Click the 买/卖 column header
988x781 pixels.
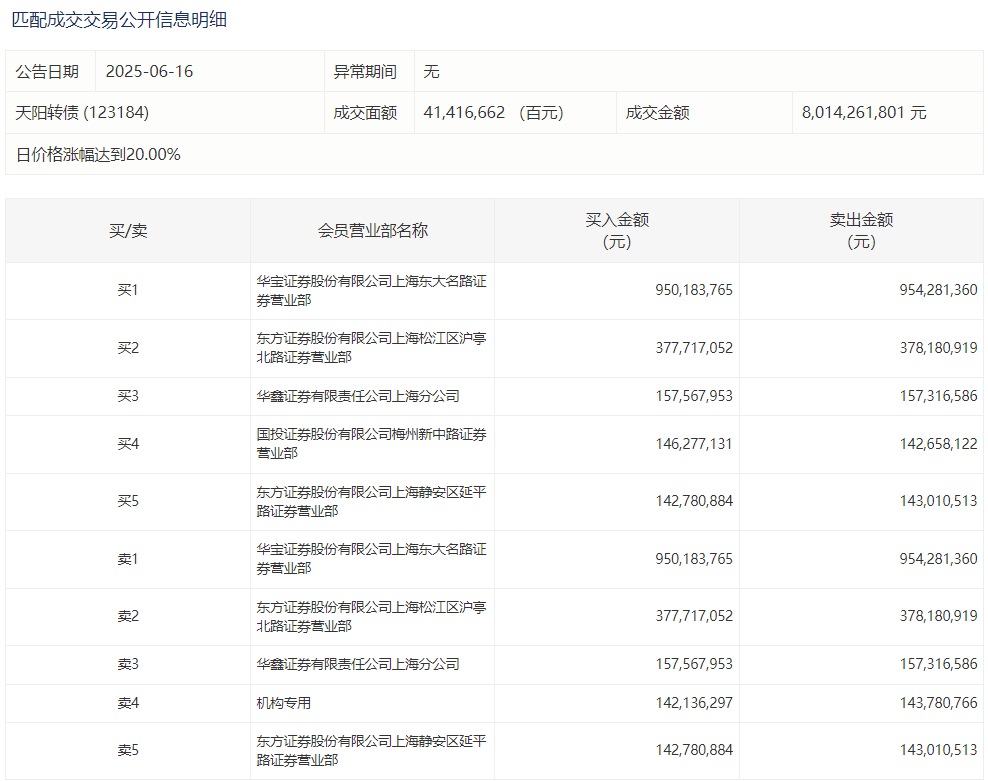[x=128, y=231]
